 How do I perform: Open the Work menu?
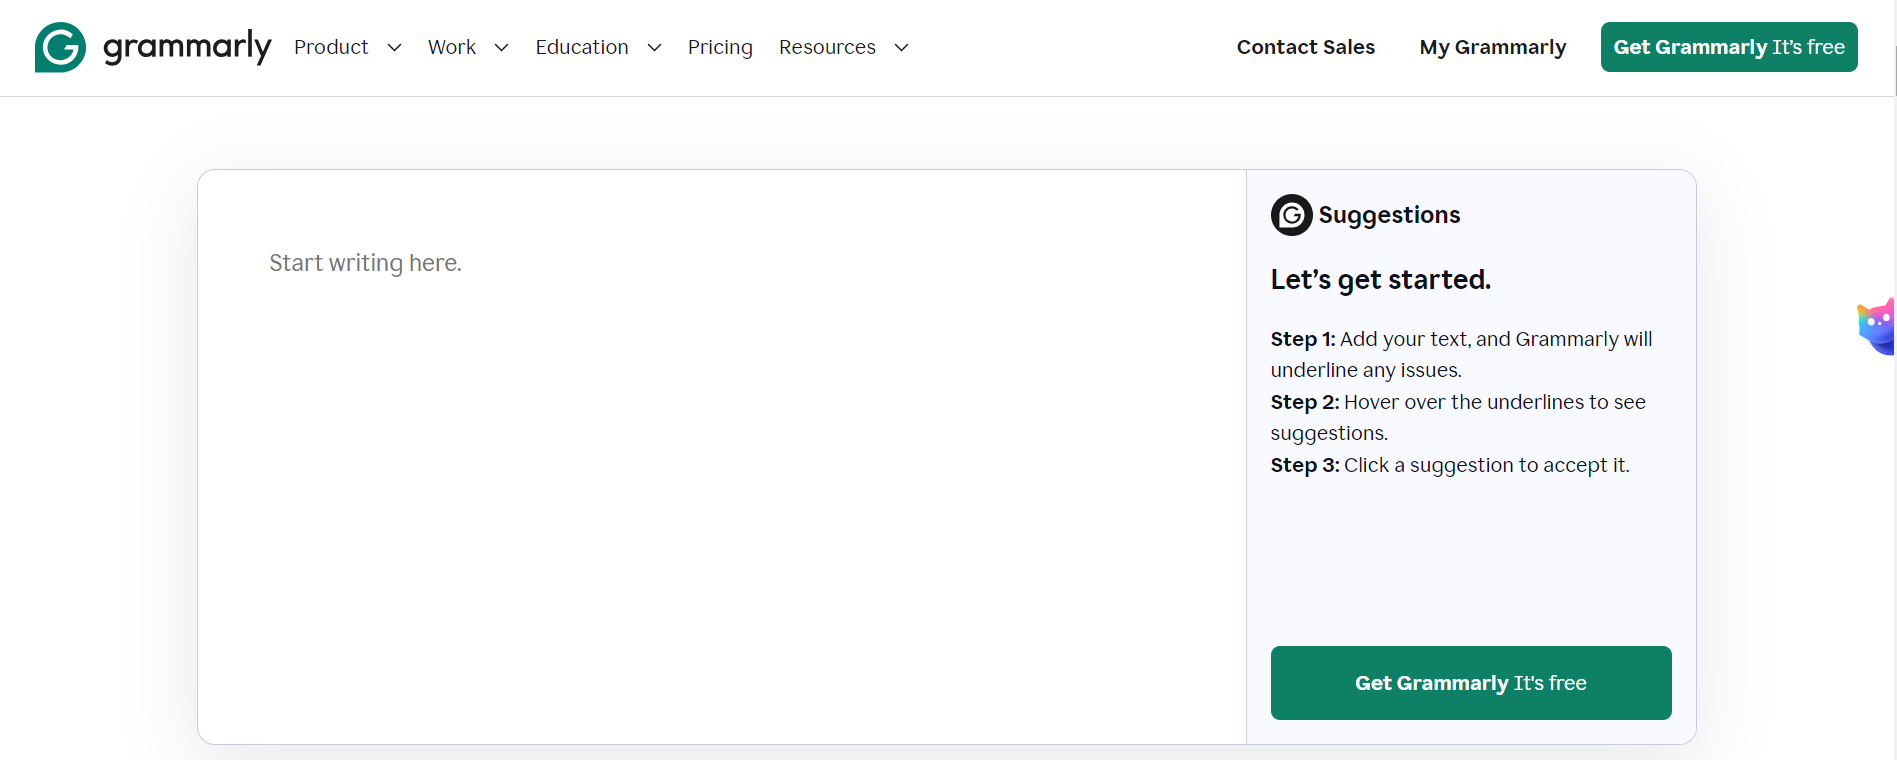pyautogui.click(x=452, y=47)
